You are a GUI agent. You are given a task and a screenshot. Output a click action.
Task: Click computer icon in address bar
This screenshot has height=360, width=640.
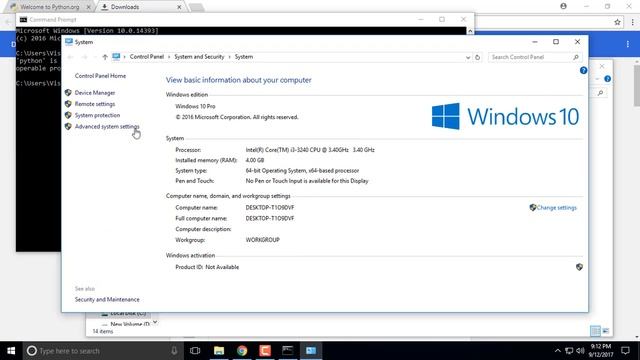click(x=116, y=57)
